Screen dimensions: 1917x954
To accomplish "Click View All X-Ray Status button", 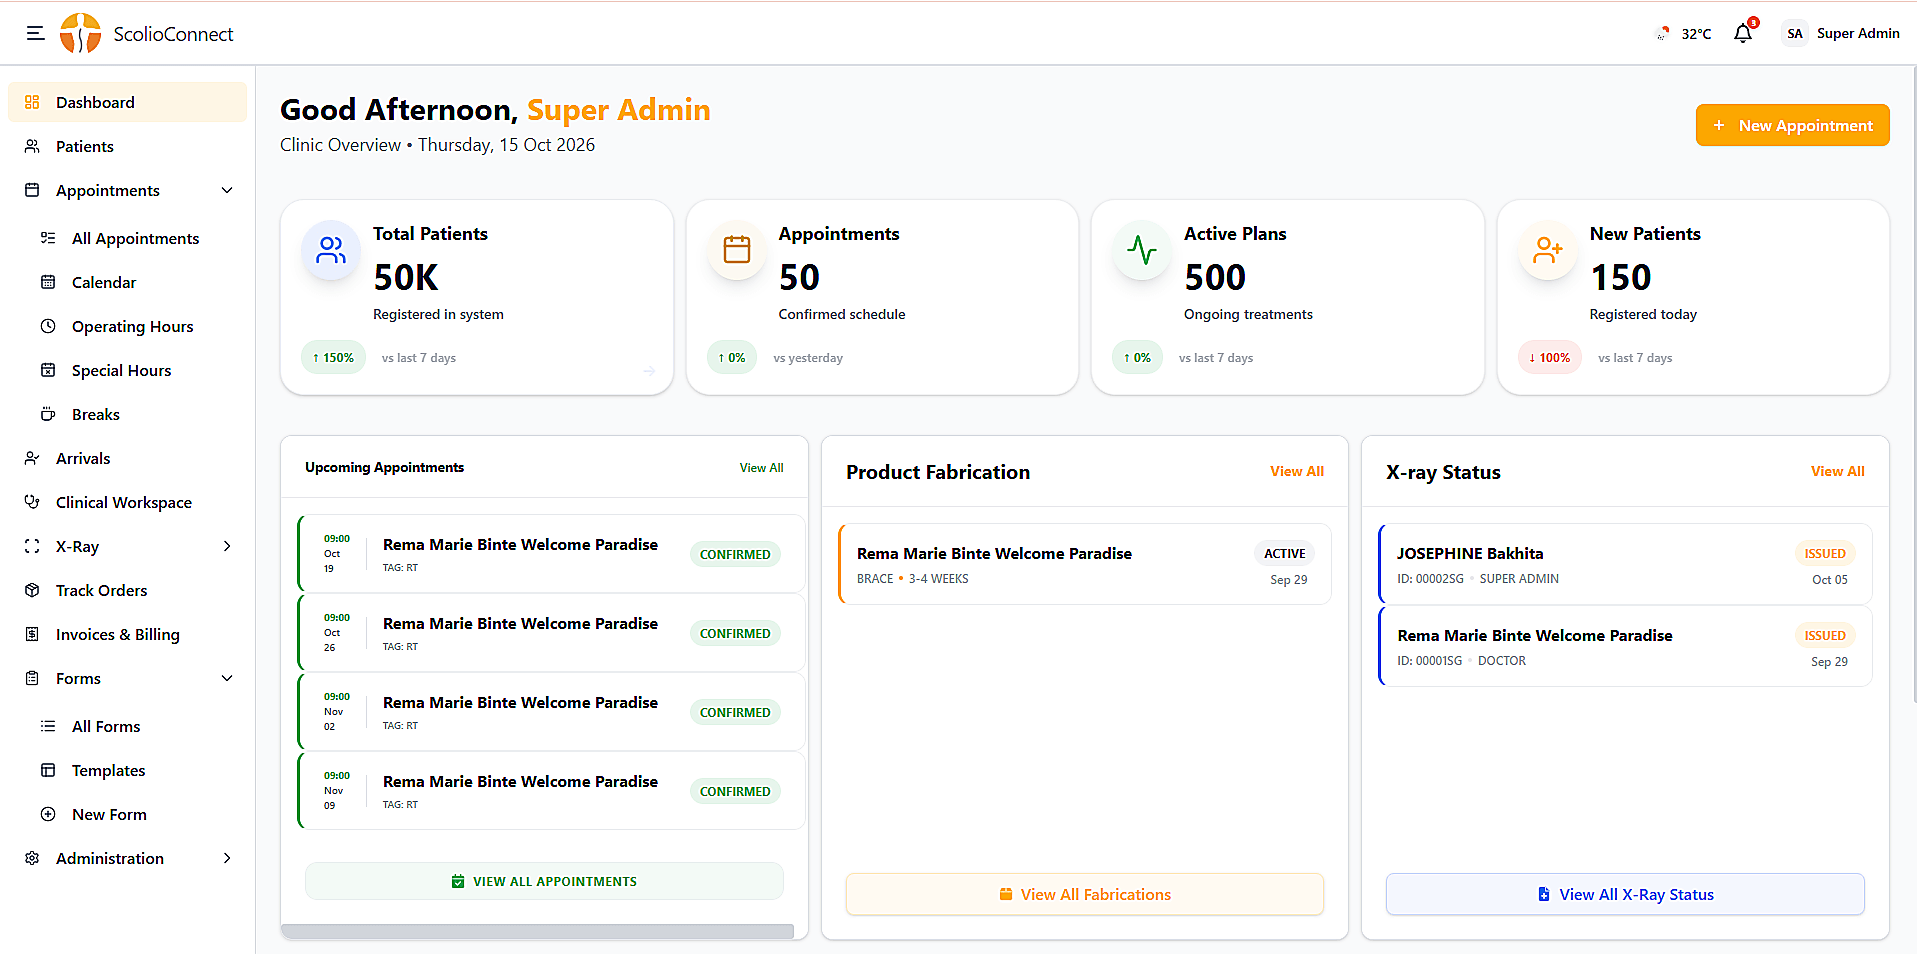I will pos(1625,894).
